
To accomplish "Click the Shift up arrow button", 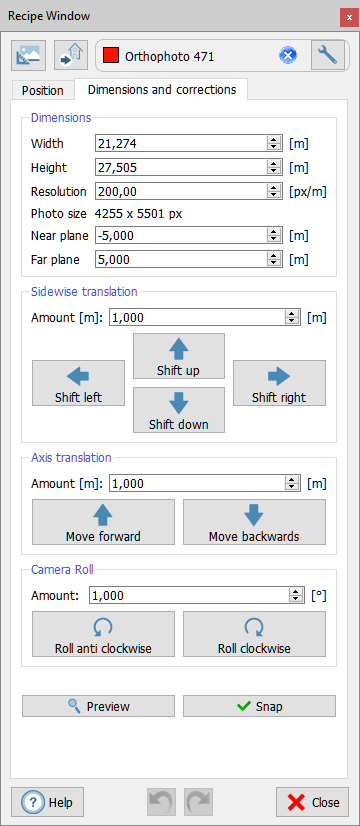I will tap(179, 356).
